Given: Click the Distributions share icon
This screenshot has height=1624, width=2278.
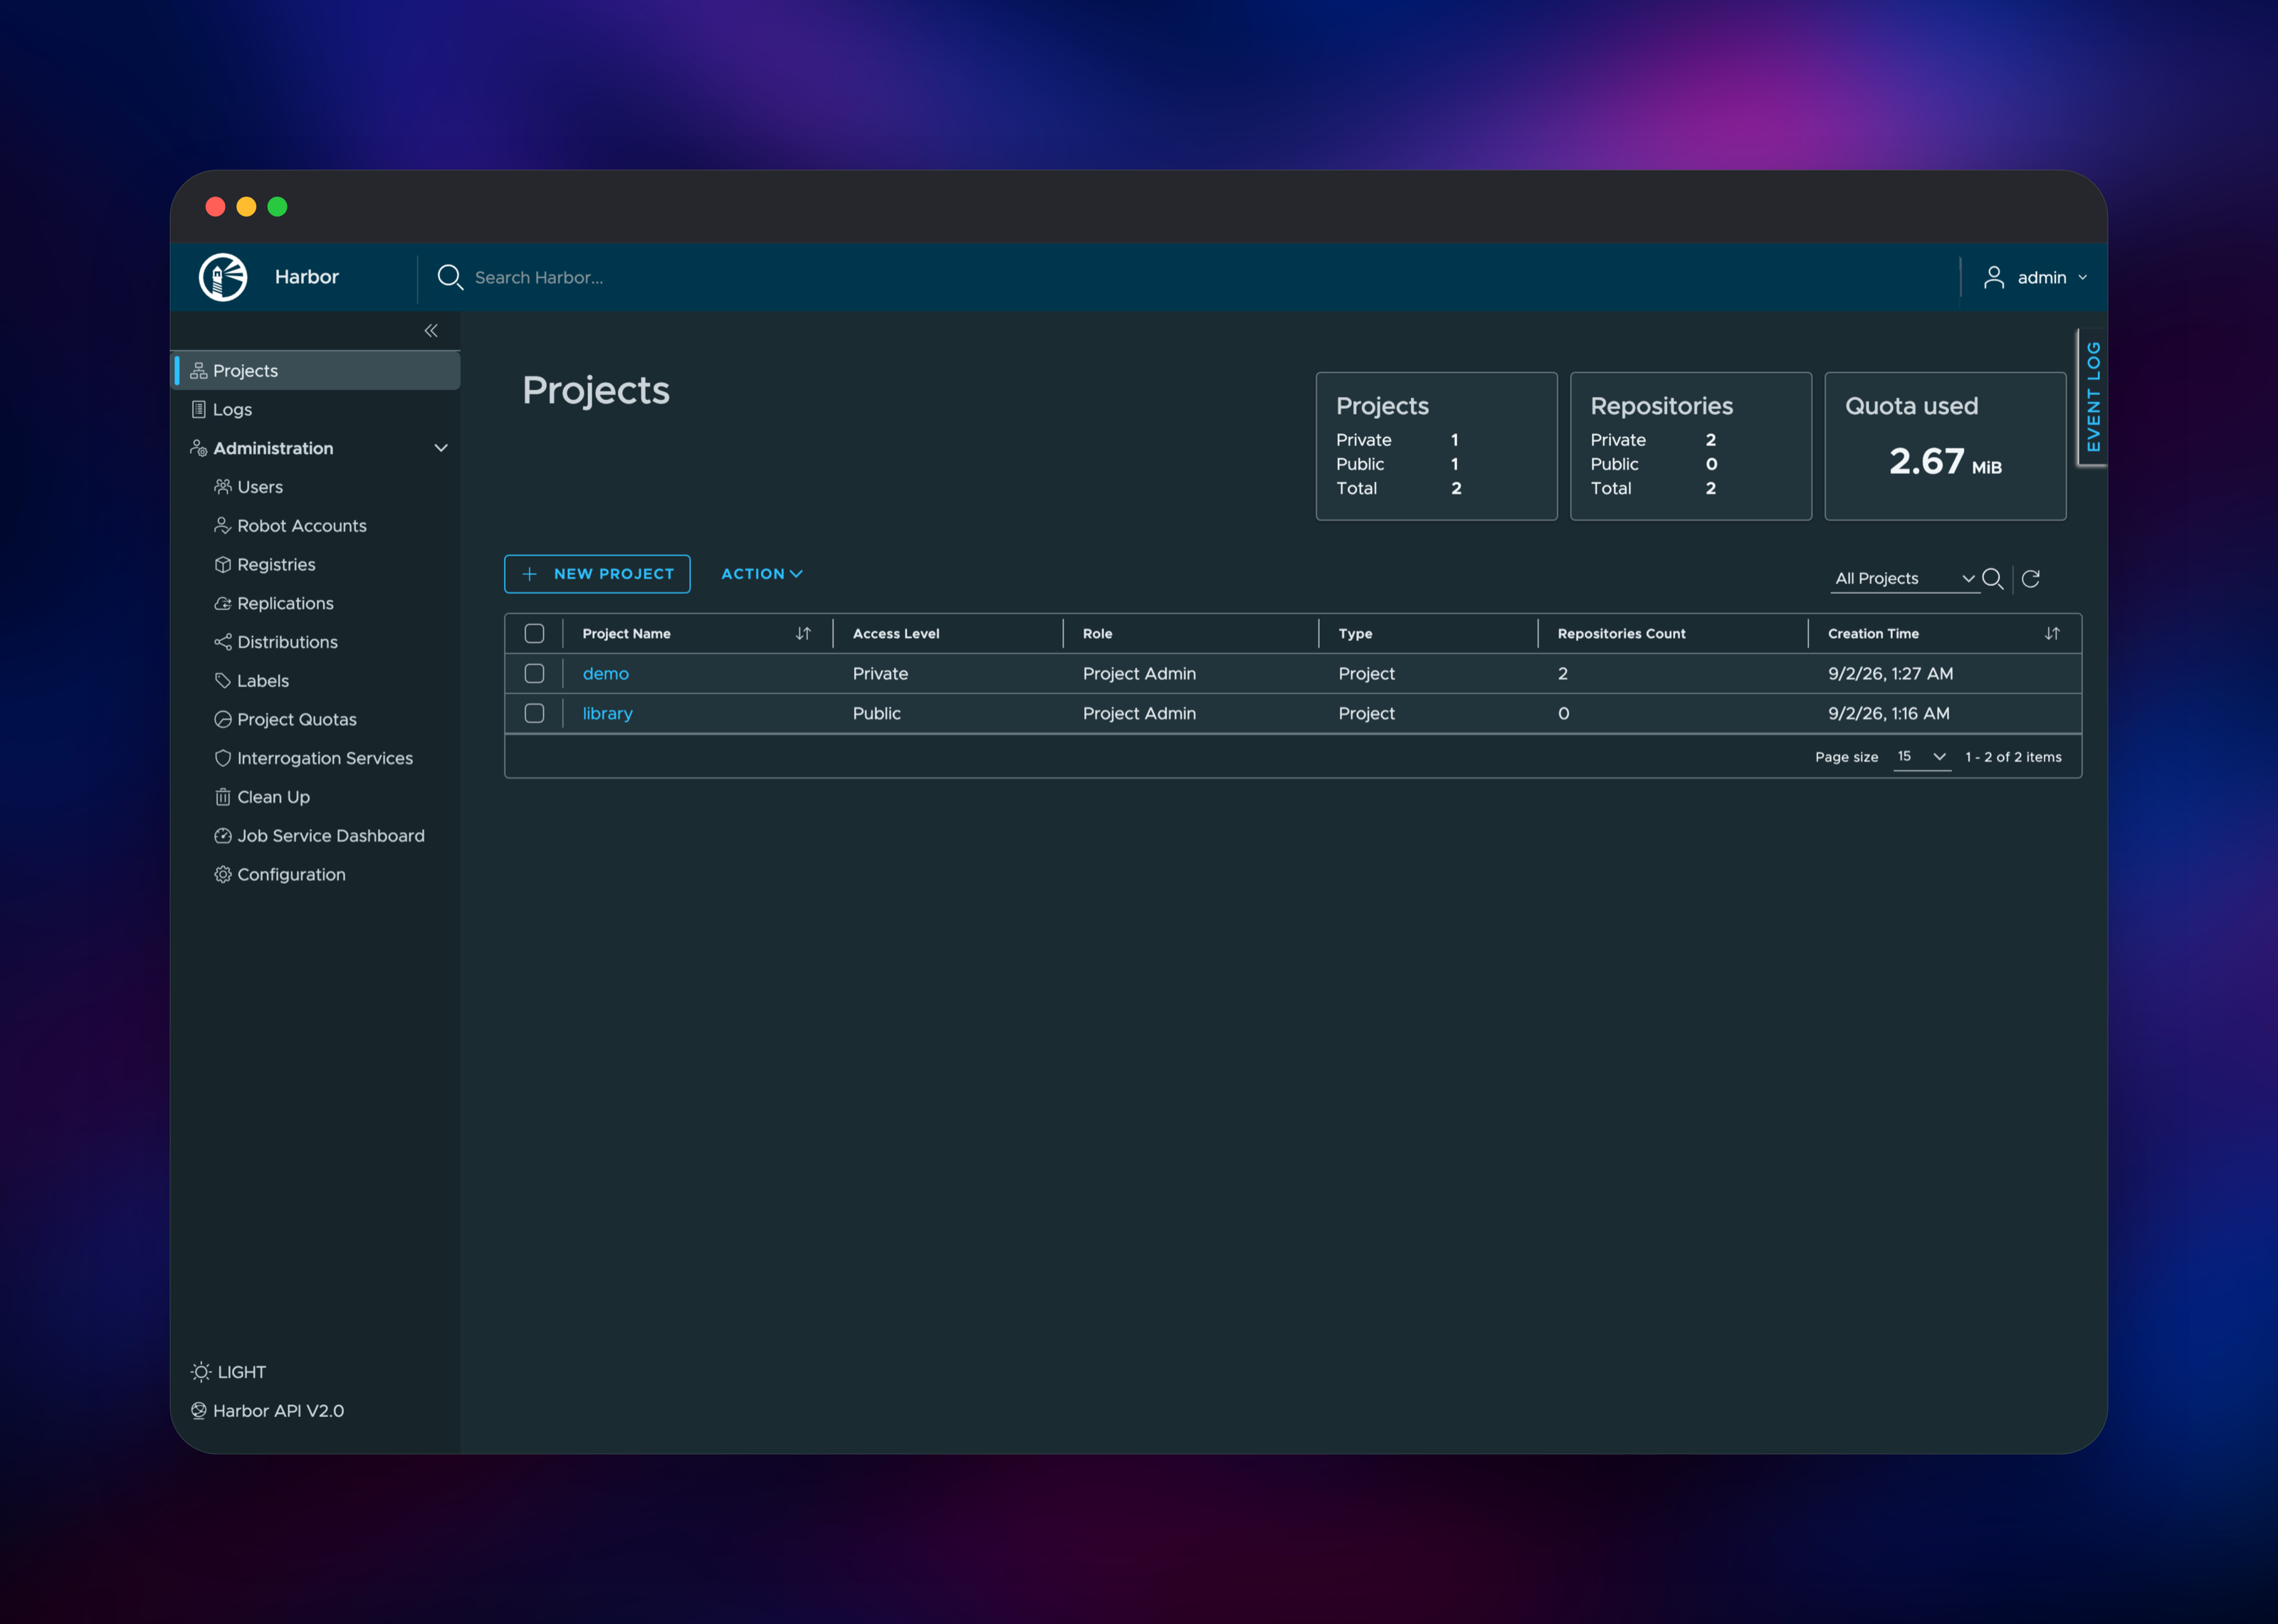Looking at the screenshot, I should tap(223, 642).
